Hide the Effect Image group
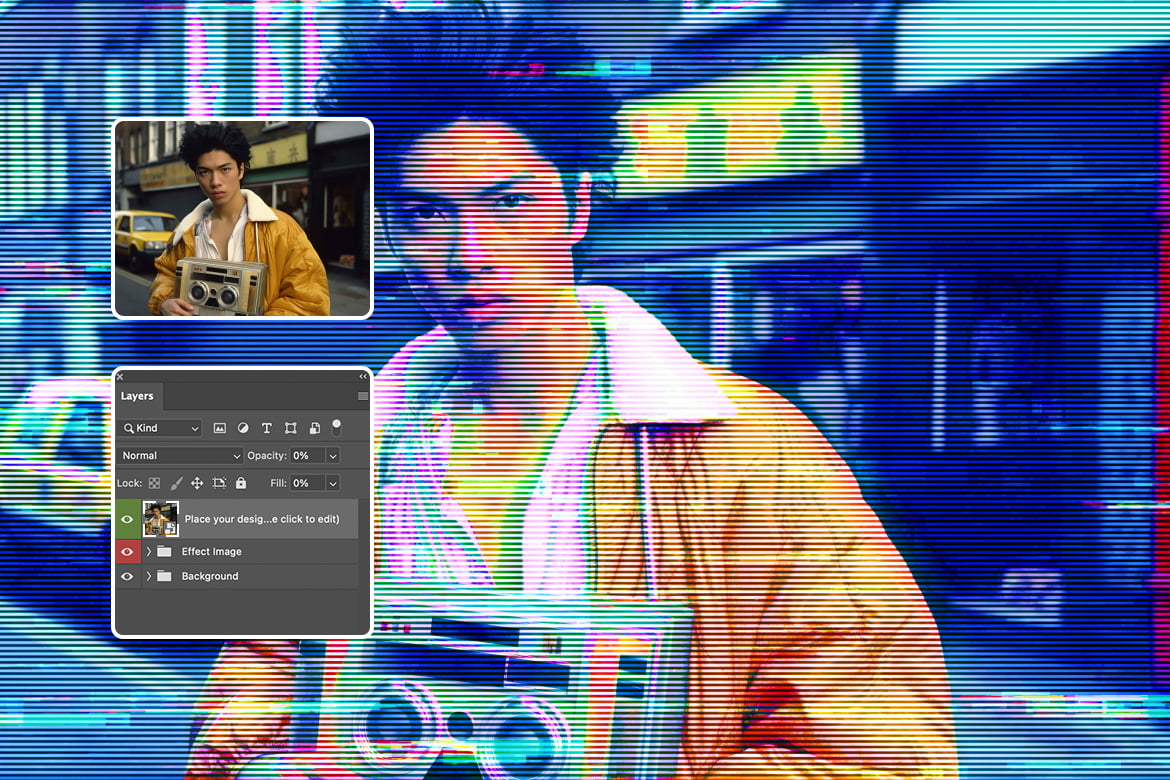 [x=128, y=552]
